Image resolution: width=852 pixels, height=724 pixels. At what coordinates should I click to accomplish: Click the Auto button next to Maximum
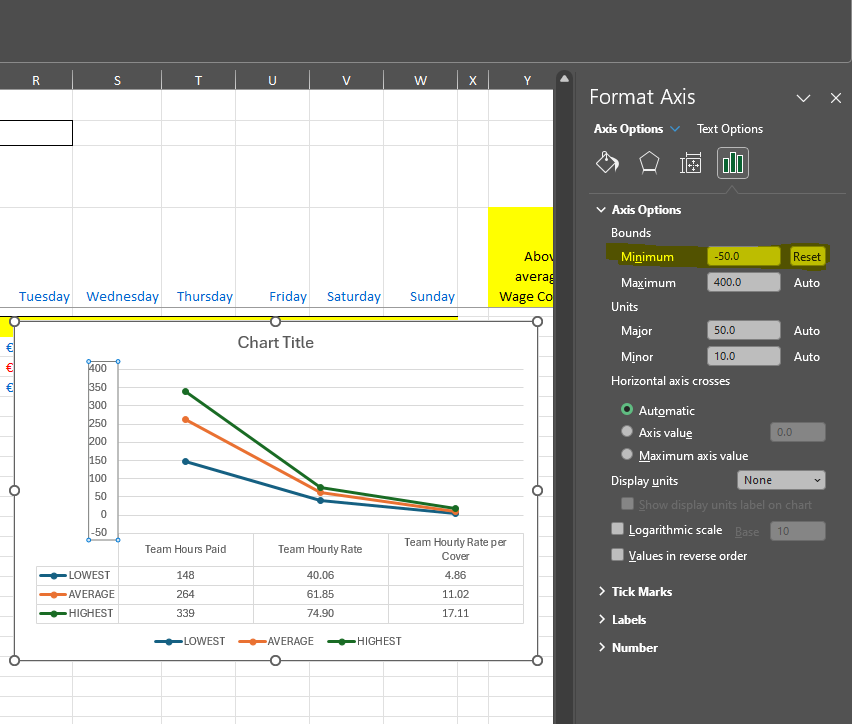(x=806, y=282)
